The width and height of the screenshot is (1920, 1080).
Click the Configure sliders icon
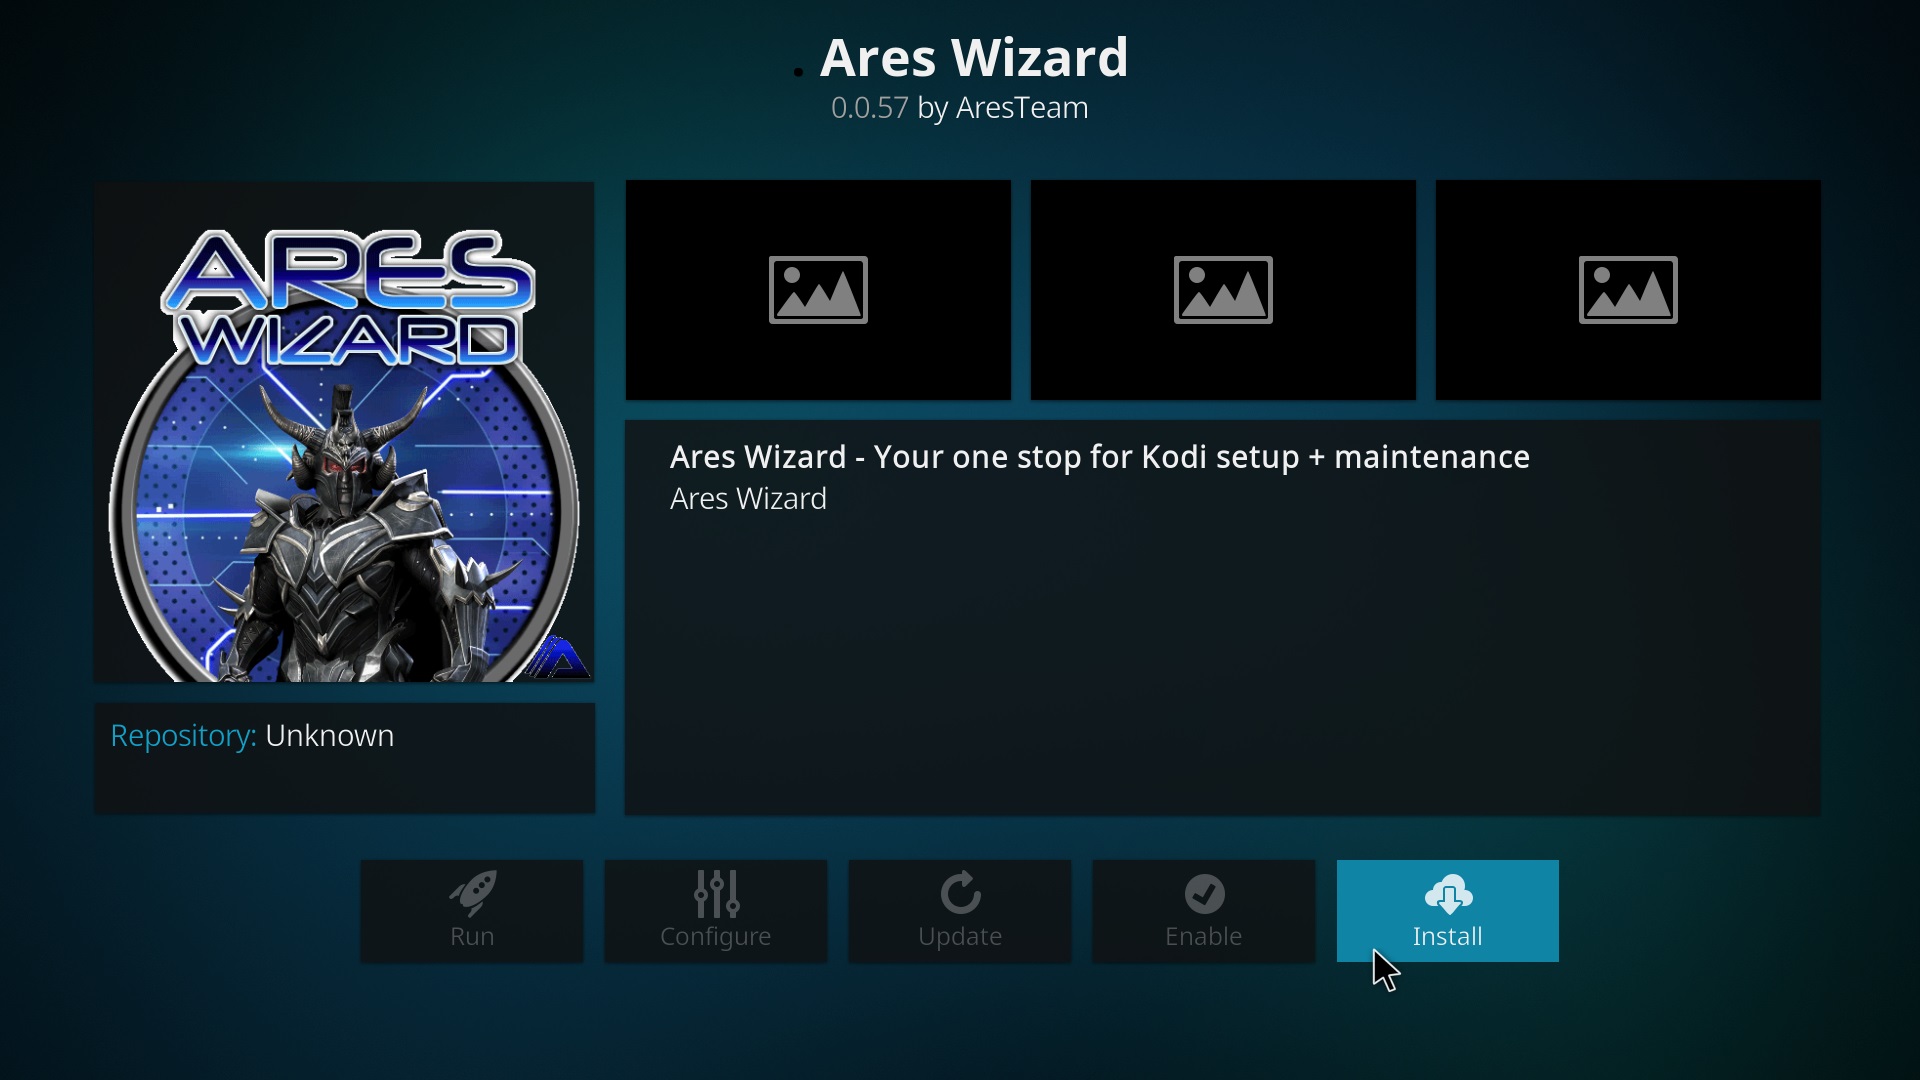point(716,894)
